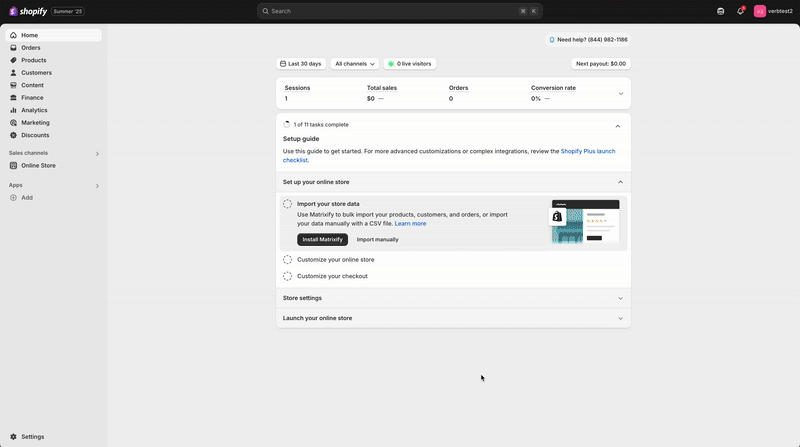The width and height of the screenshot is (800, 447).
Task: Go to Customers in the sidebar
Action: tap(36, 73)
